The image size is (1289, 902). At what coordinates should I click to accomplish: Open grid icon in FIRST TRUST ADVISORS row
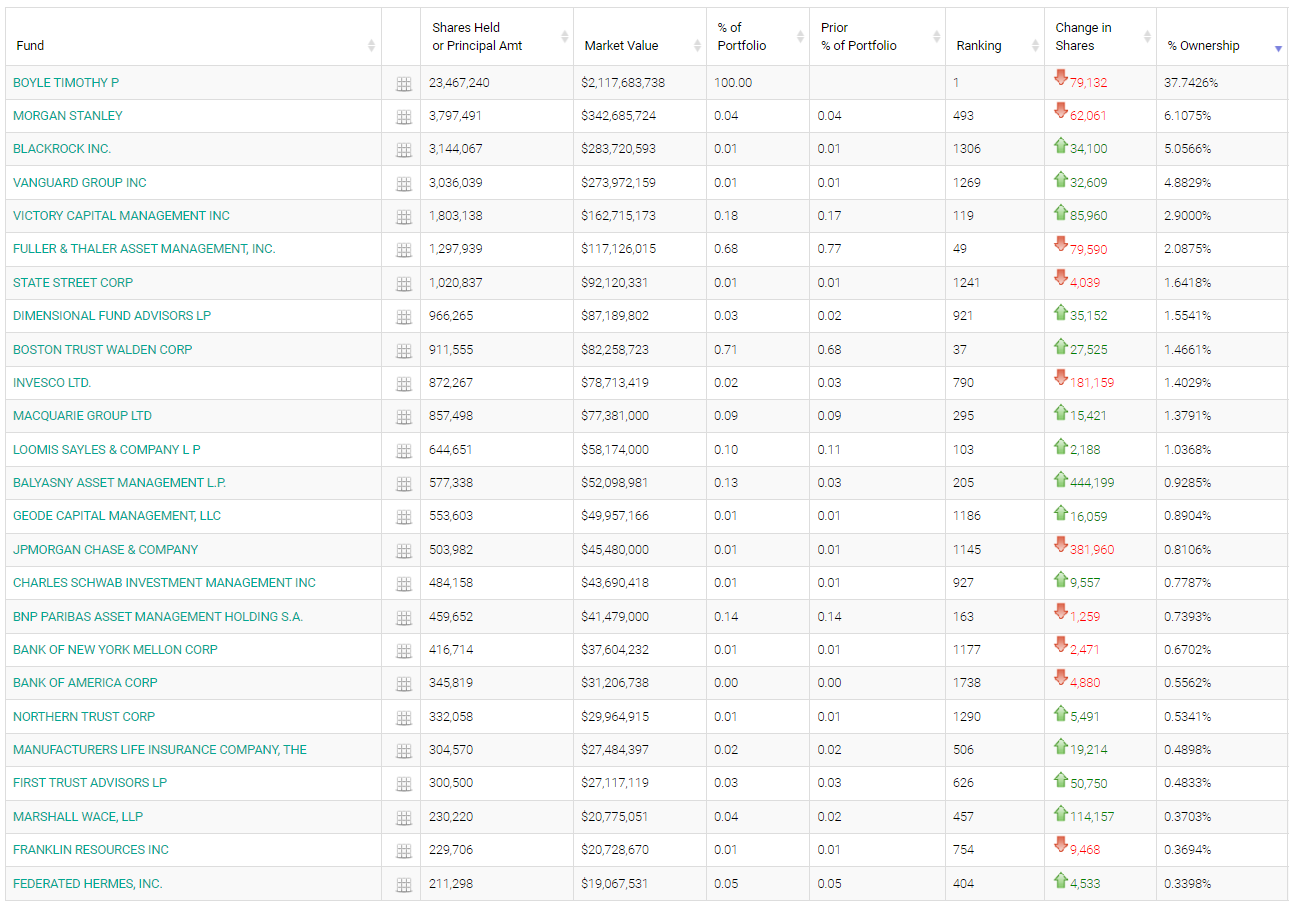(404, 784)
